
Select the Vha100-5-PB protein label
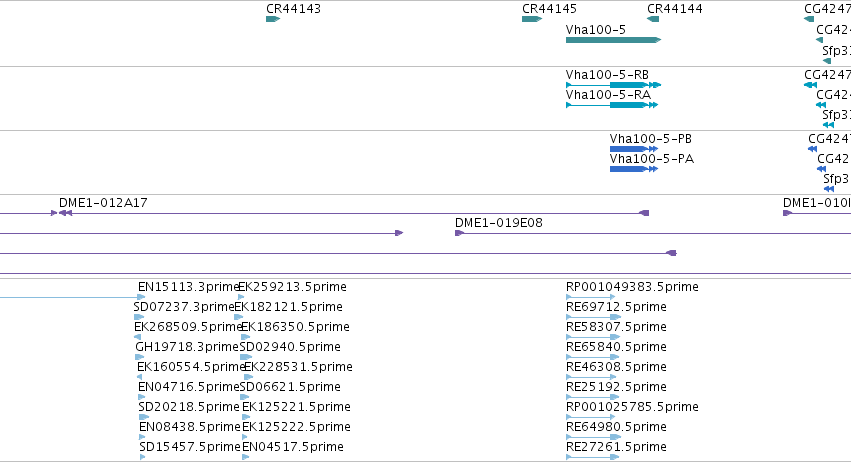click(x=651, y=139)
